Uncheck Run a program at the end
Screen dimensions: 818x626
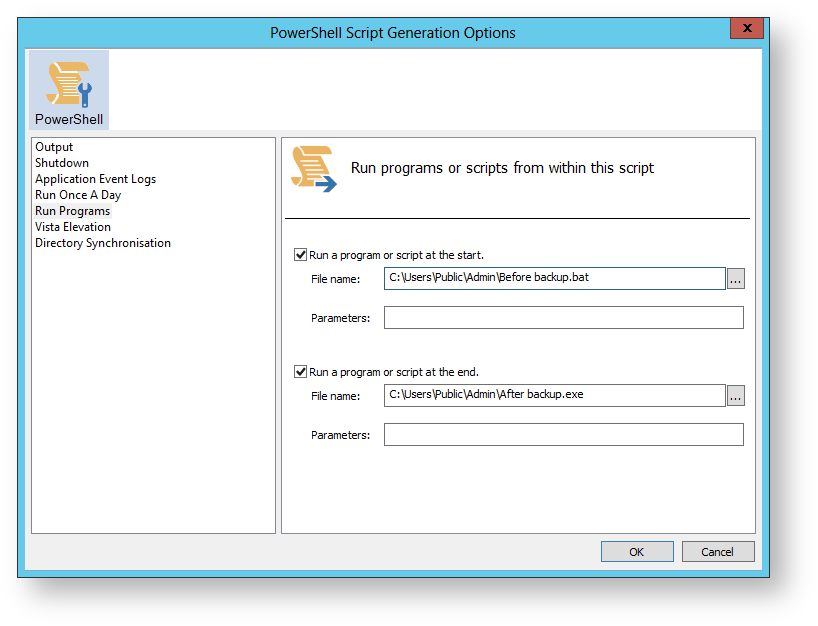pos(300,371)
